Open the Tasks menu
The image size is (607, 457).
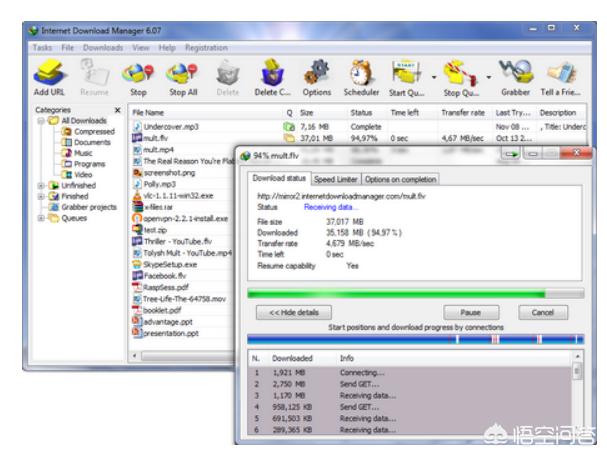(42, 48)
